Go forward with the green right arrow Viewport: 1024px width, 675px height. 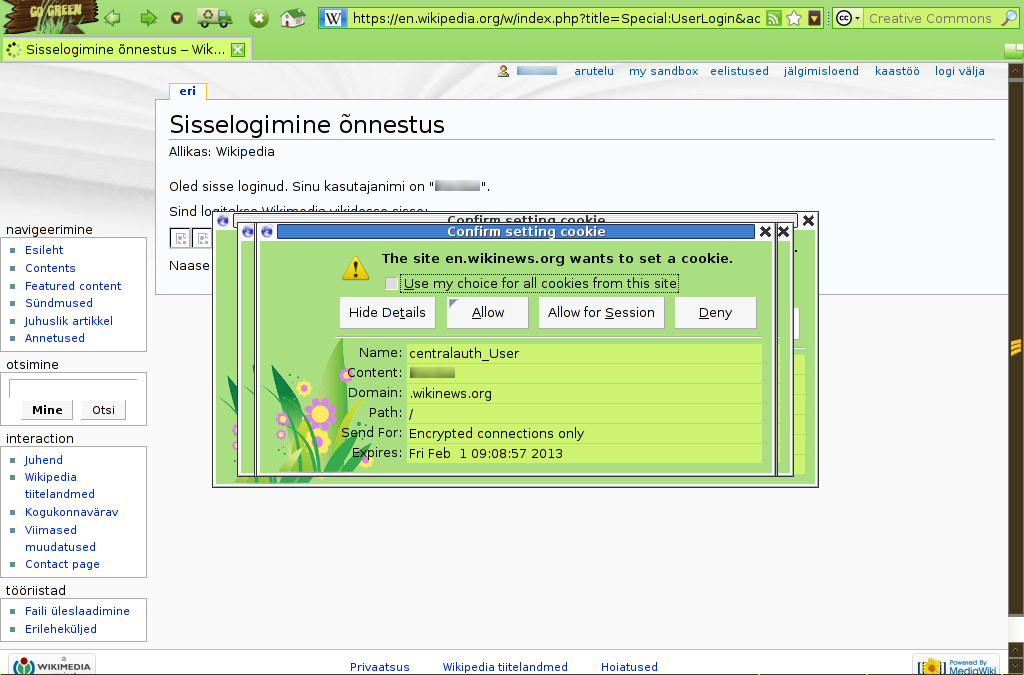(148, 18)
